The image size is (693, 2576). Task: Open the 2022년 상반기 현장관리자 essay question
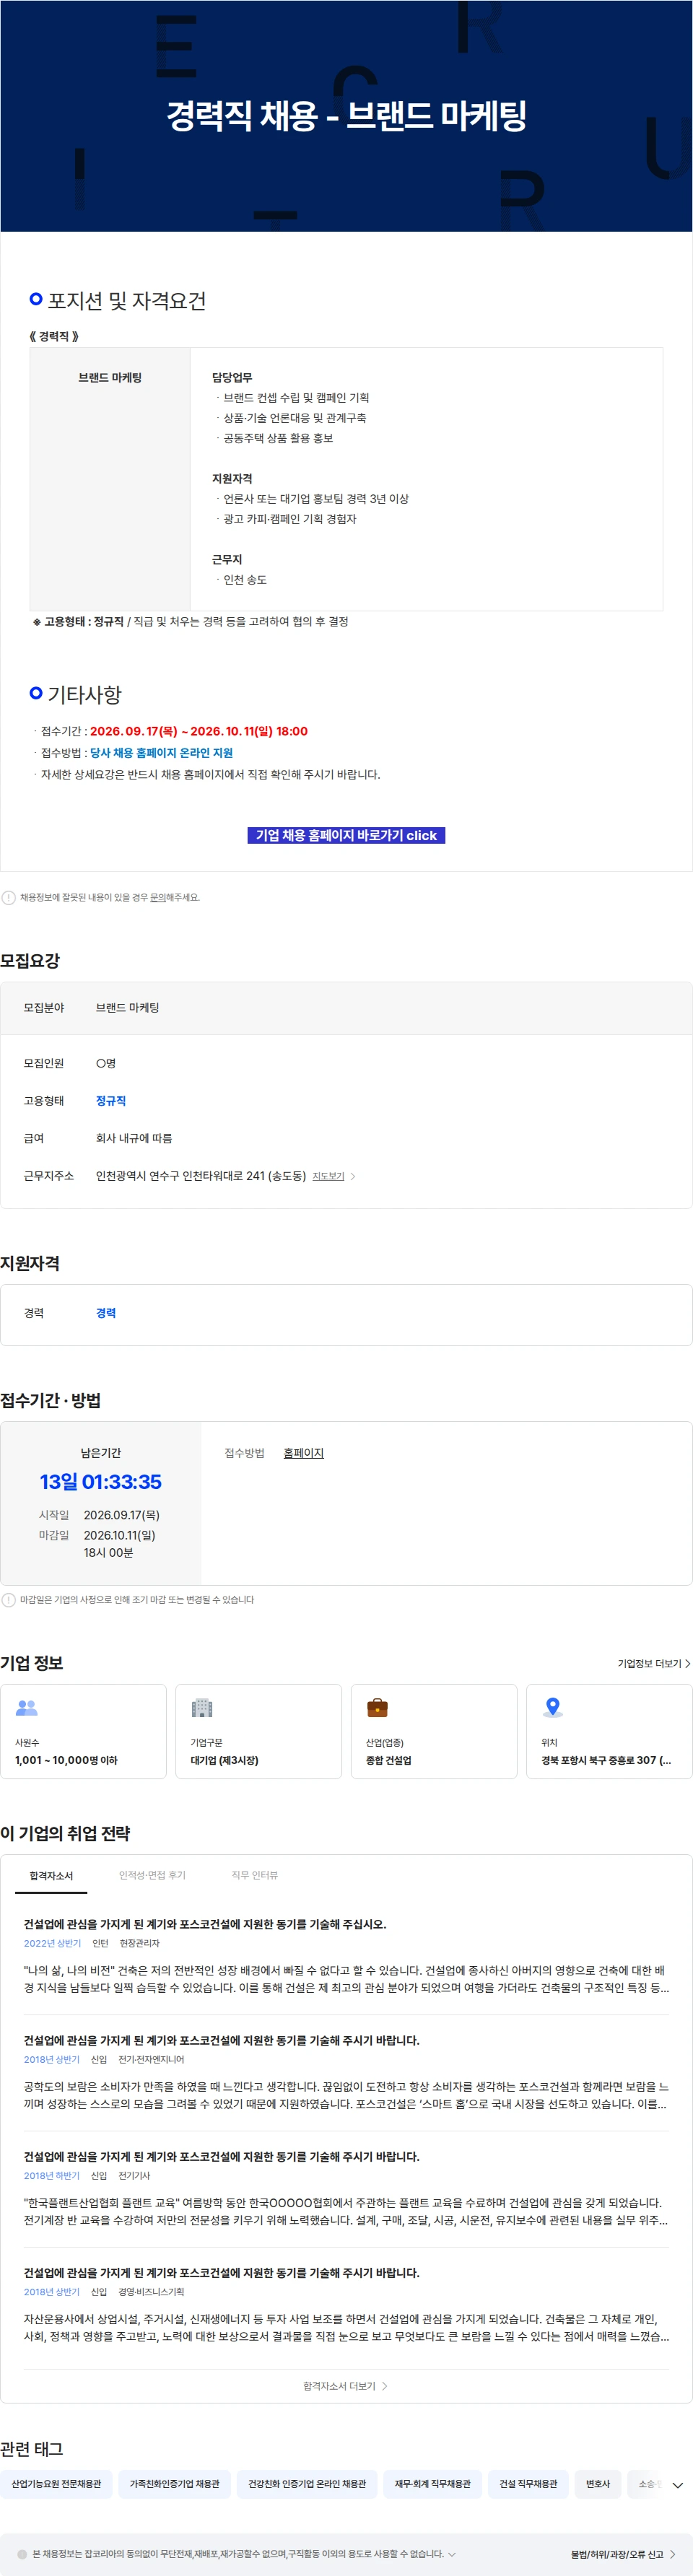pos(205,1924)
